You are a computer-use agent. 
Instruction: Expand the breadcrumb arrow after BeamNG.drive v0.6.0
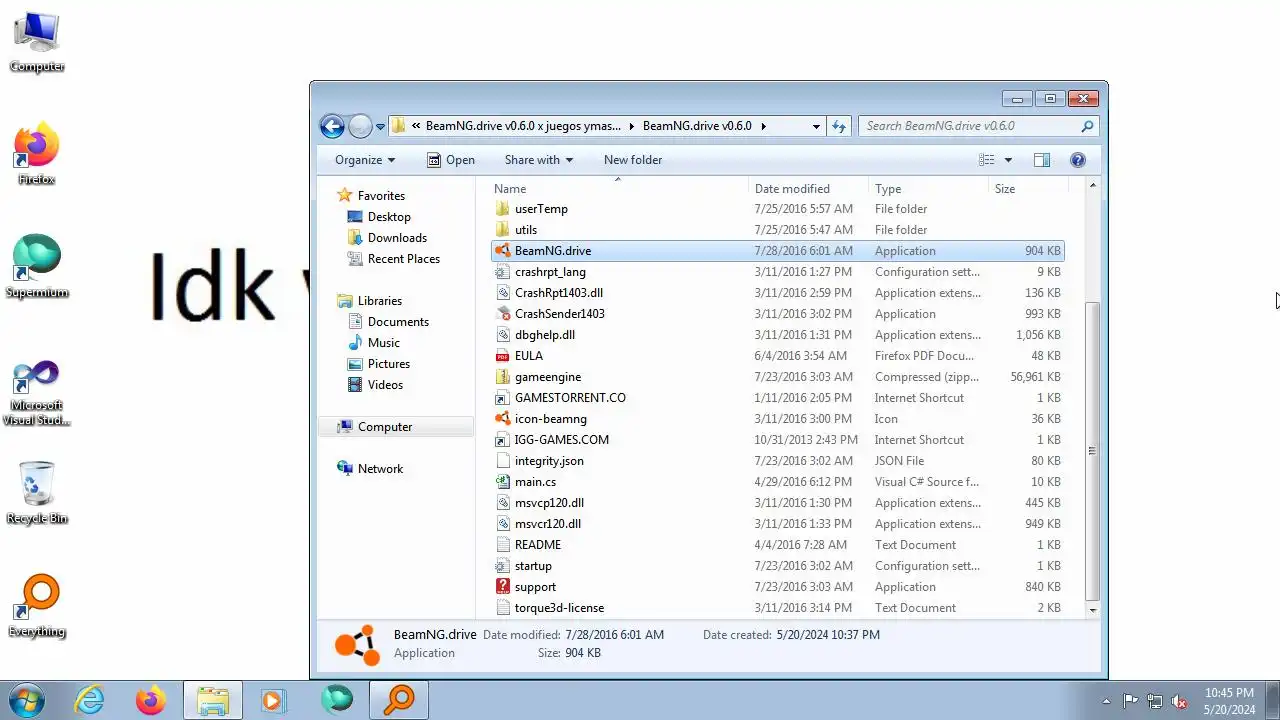tap(764, 126)
